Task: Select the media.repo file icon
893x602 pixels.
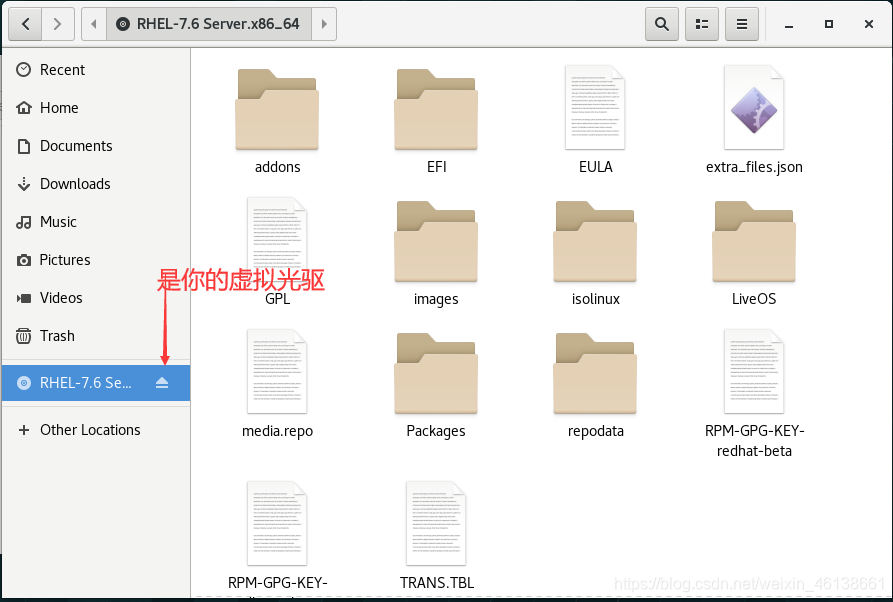Action: coord(277,372)
